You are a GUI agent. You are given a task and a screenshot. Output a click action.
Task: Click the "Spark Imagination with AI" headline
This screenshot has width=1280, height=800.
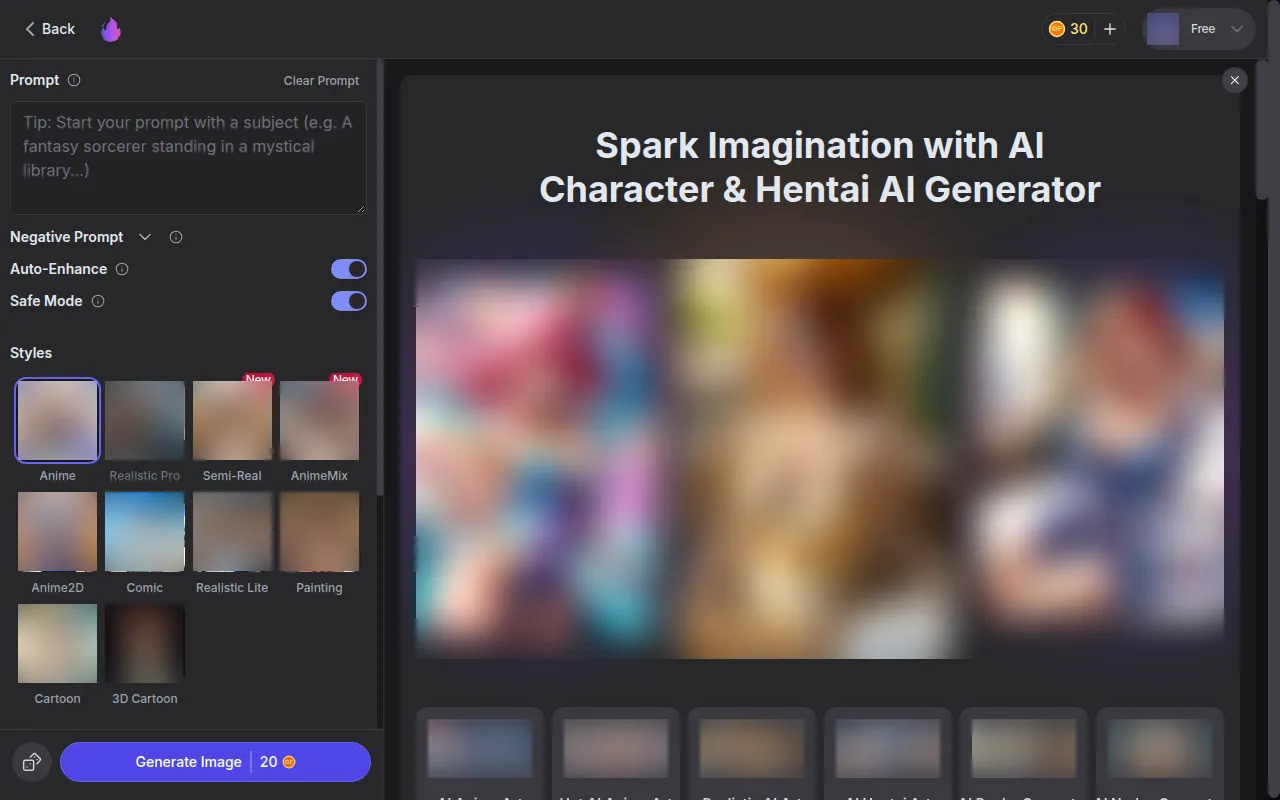coord(820,146)
